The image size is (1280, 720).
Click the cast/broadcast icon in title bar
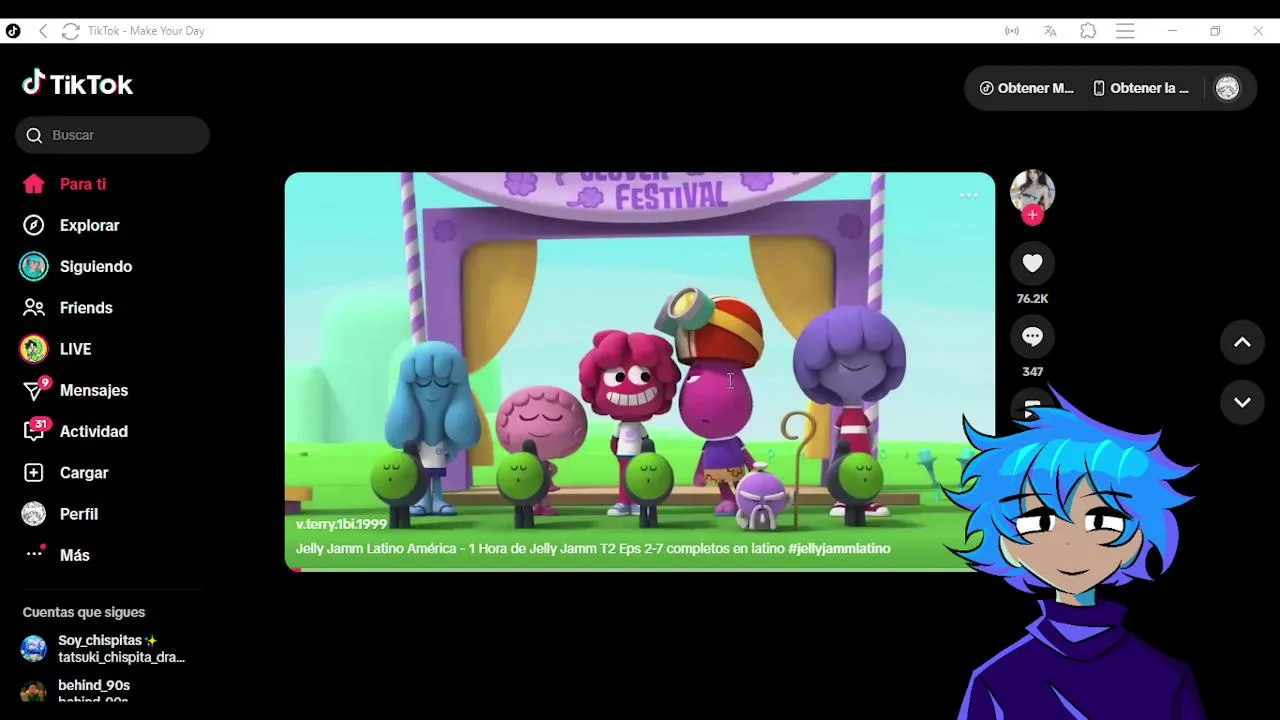(x=1012, y=31)
